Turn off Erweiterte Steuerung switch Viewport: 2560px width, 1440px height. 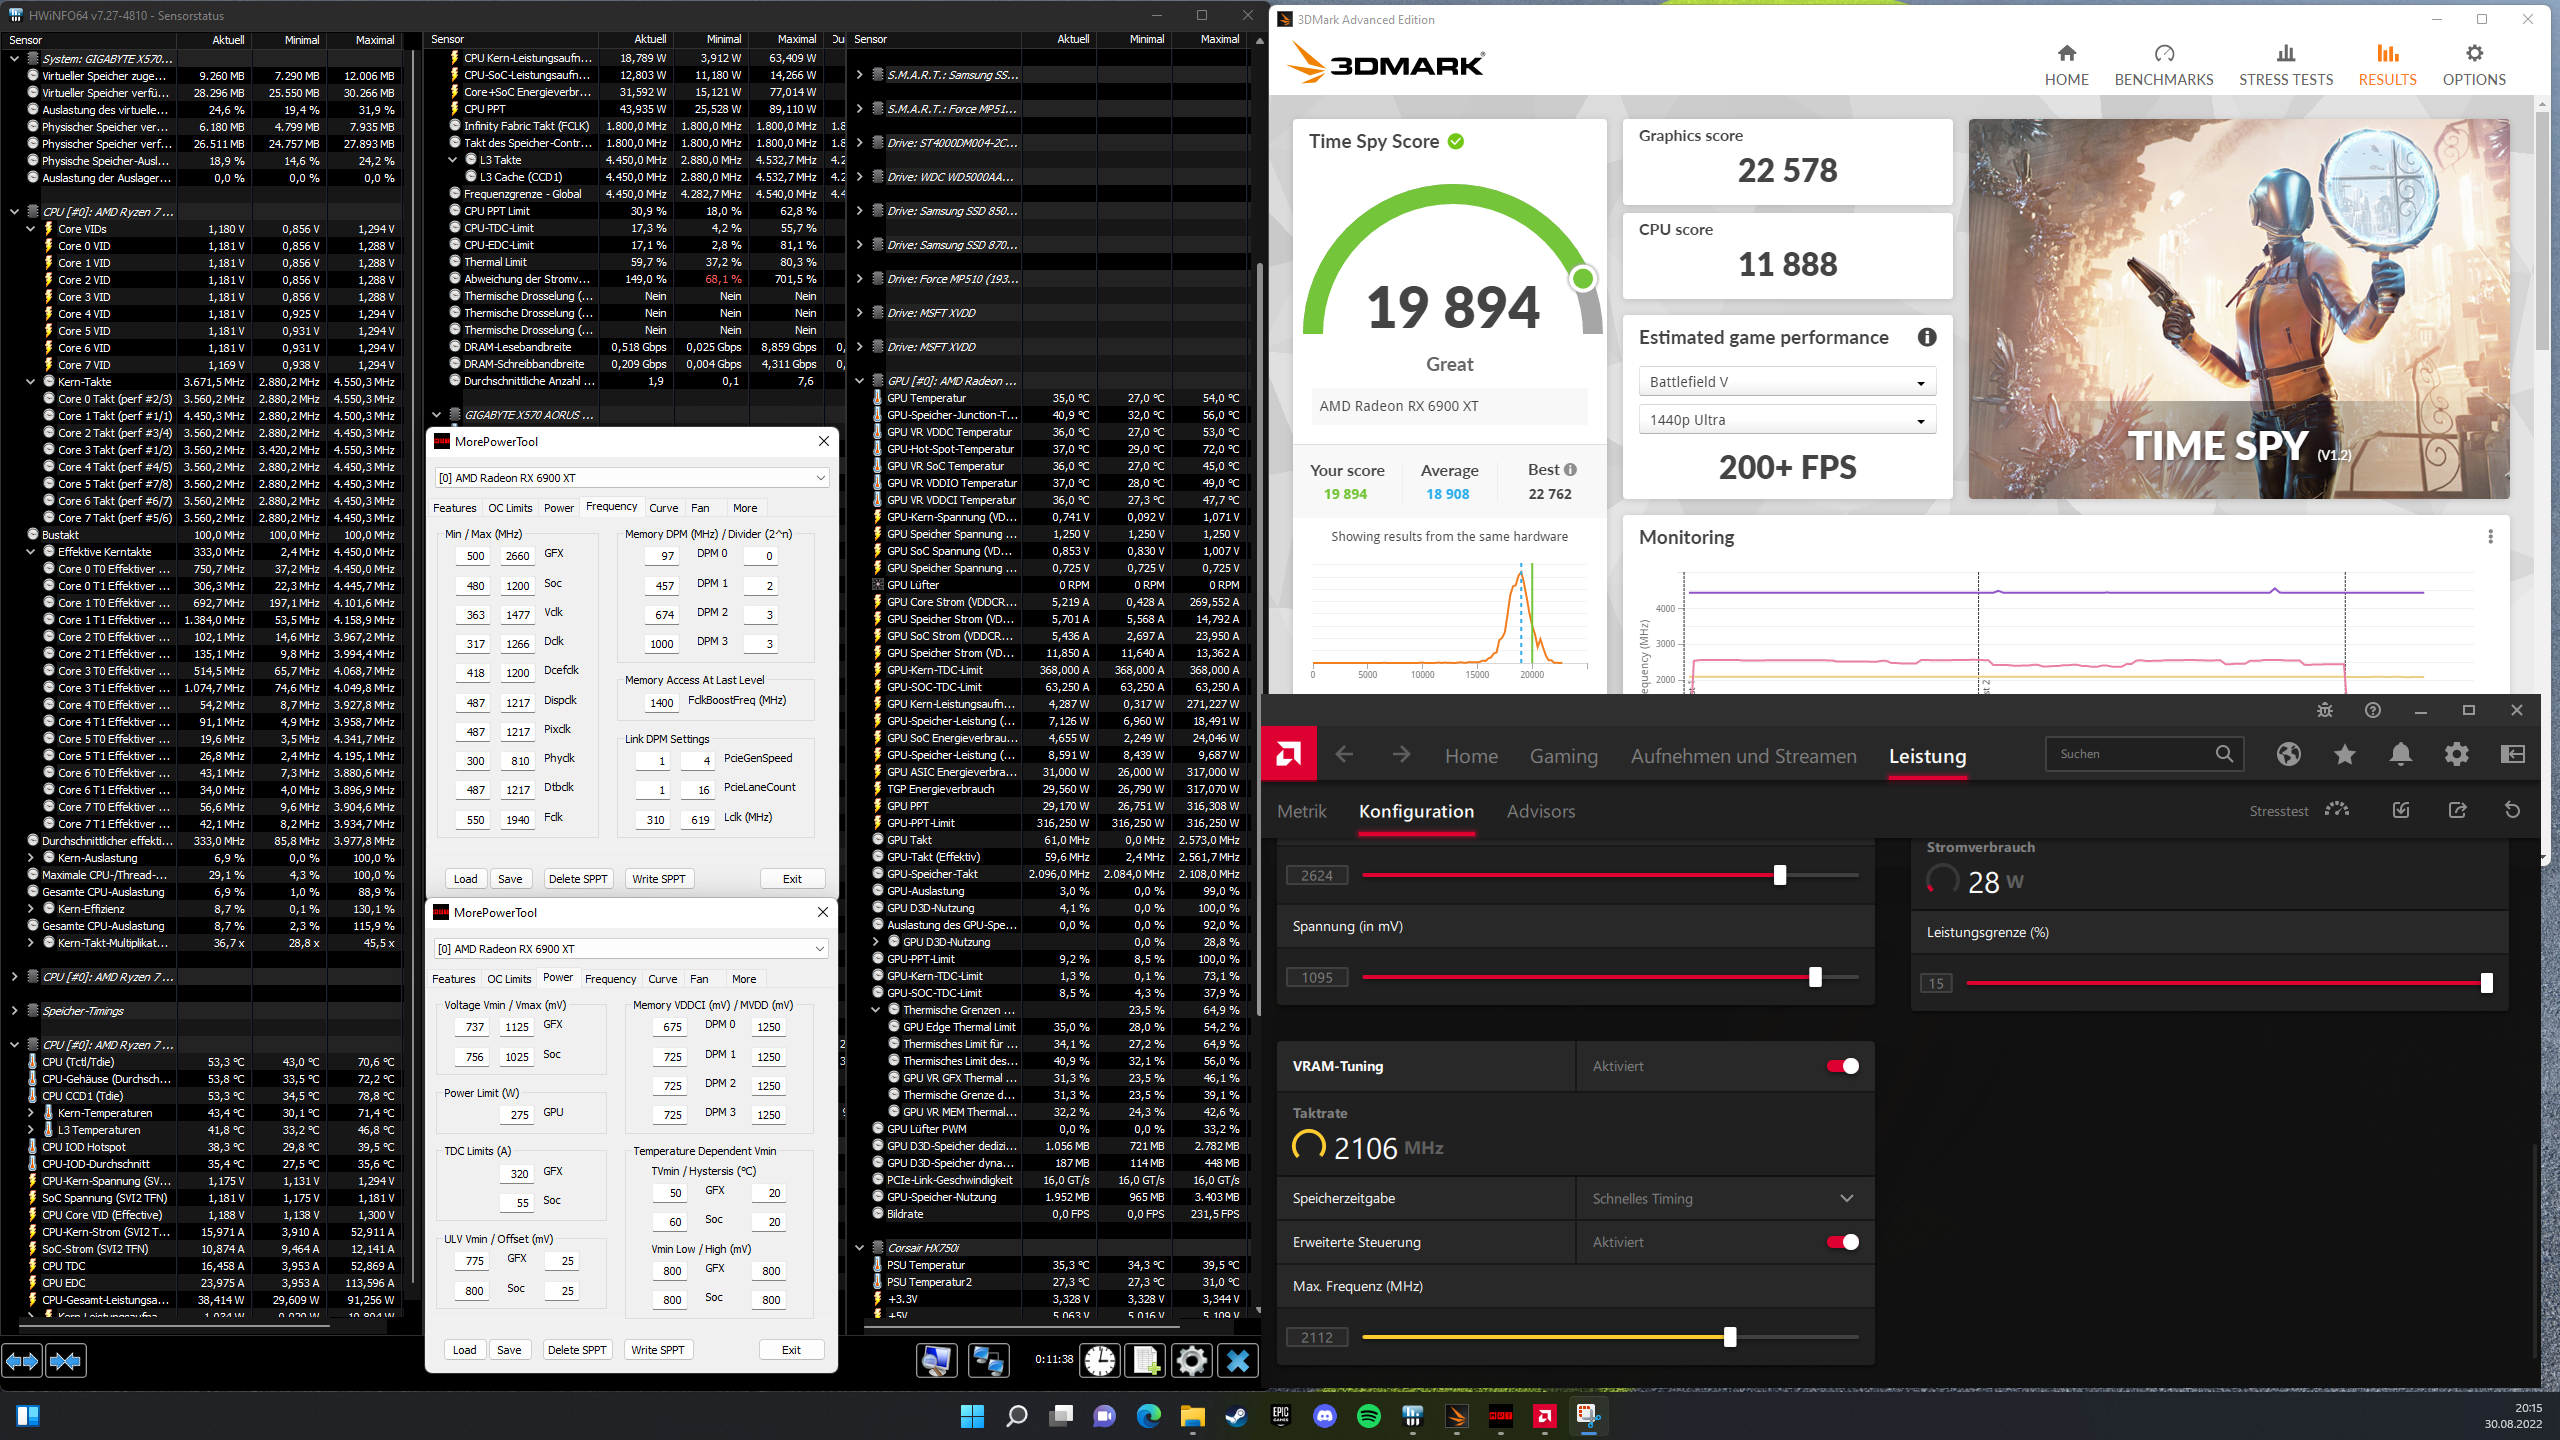pos(1842,1242)
